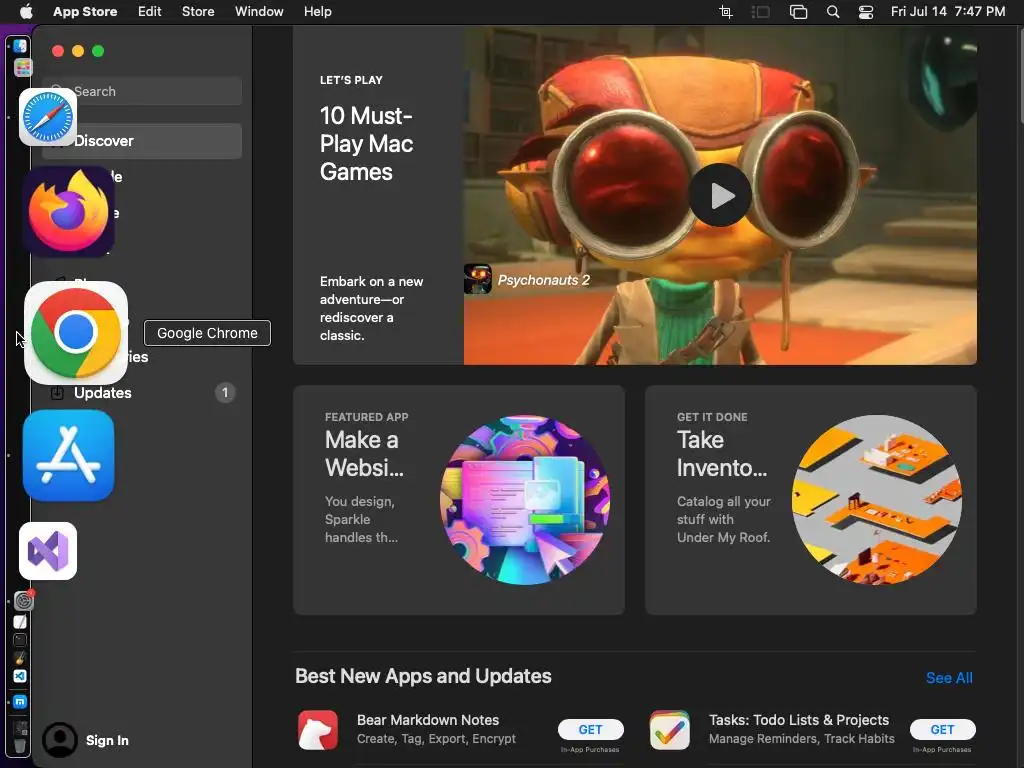The height and width of the screenshot is (768, 1024).
Task: Click the date and time in menu bar
Action: pyautogui.click(x=948, y=11)
